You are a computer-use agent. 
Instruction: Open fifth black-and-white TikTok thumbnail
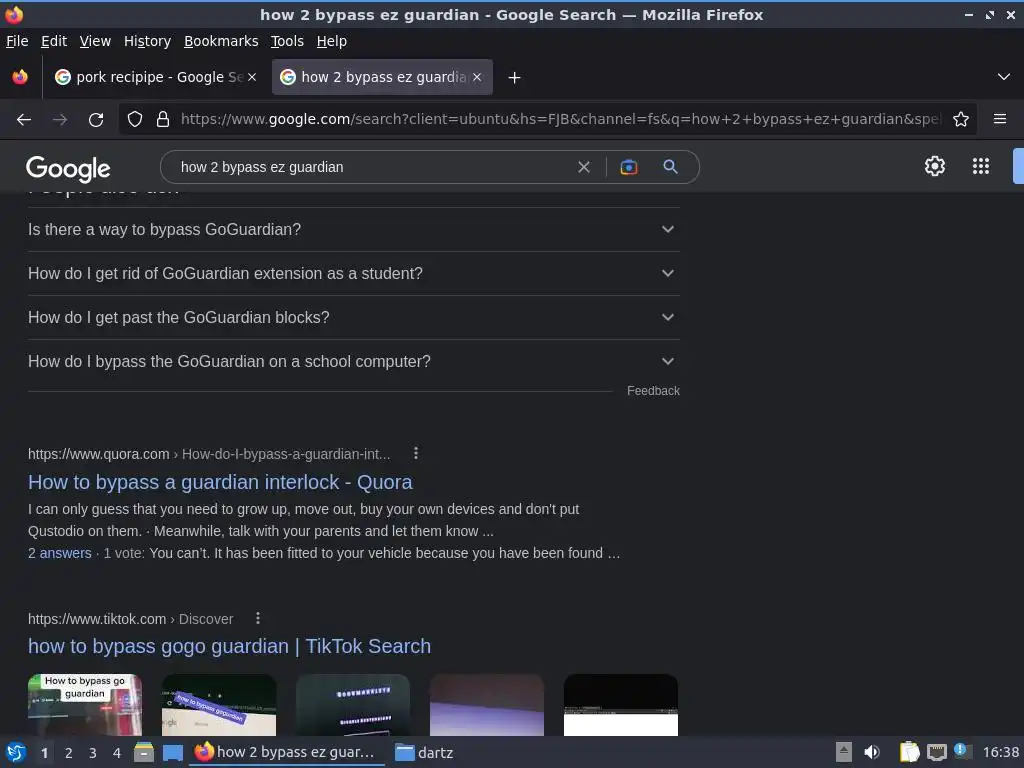coord(620,705)
